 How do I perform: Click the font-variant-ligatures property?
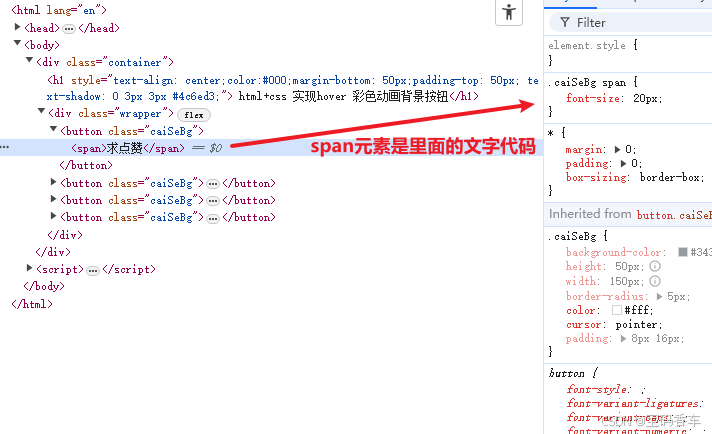633,404
